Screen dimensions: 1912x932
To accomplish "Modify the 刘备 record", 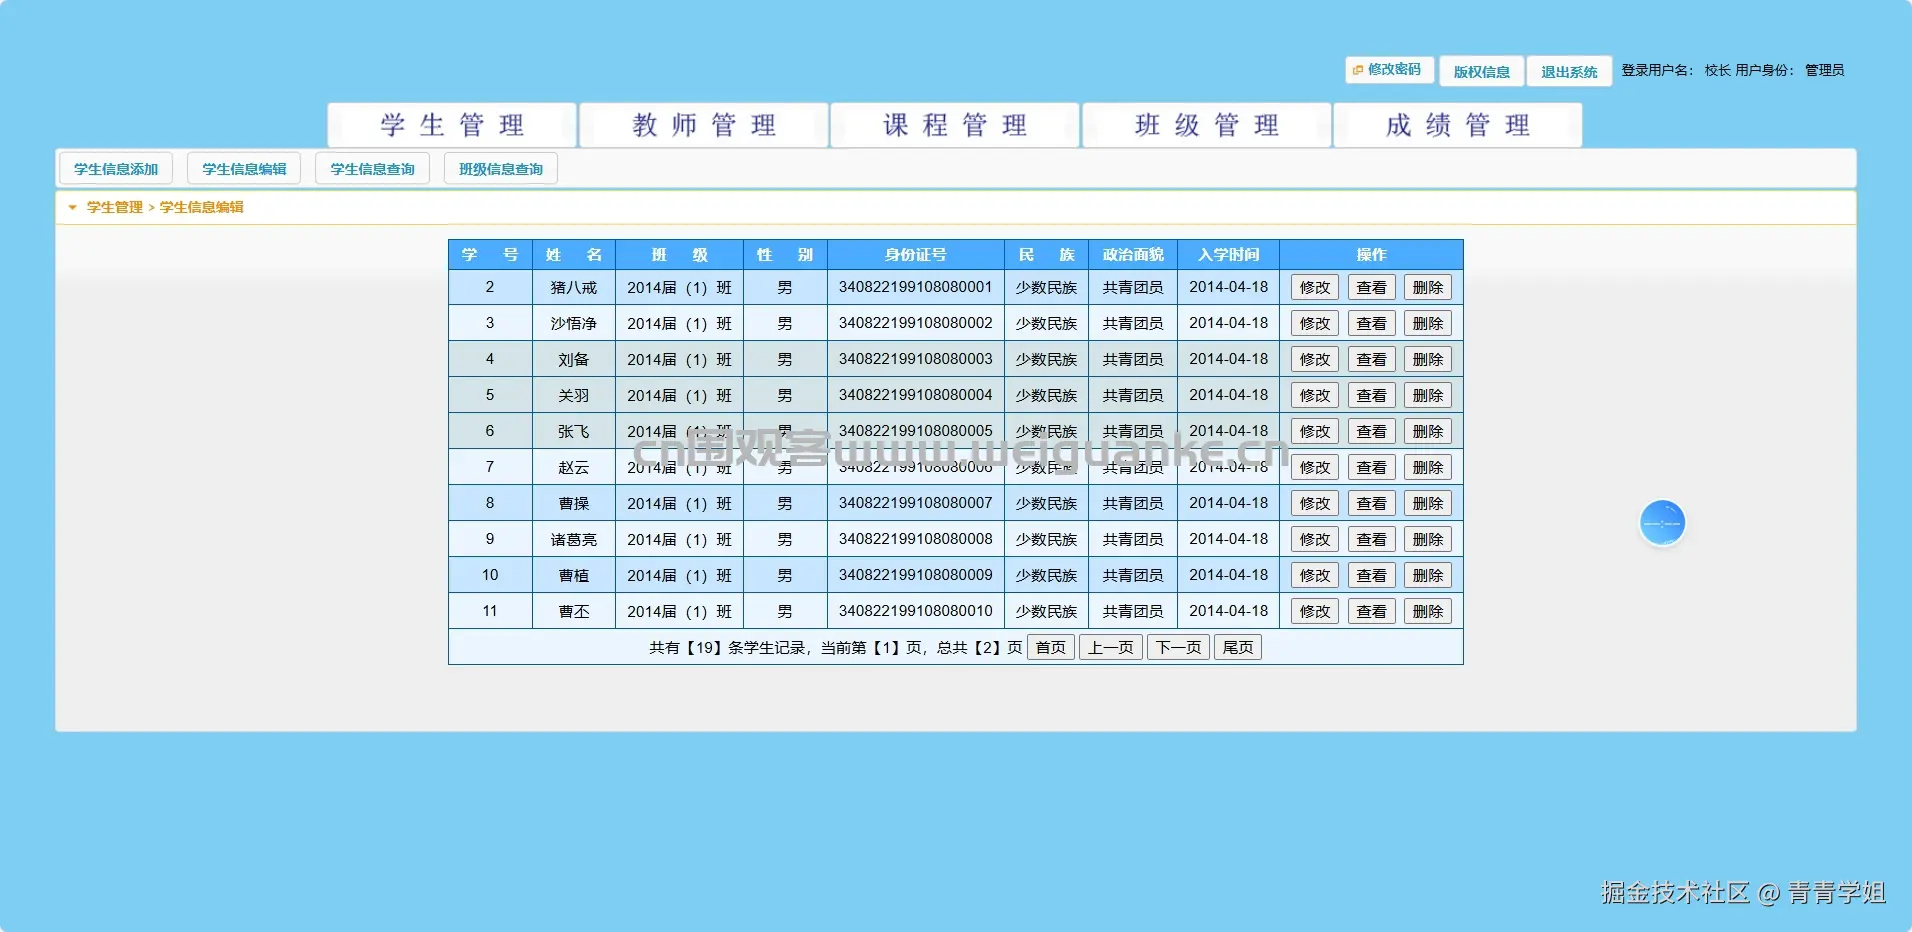I will click(1315, 360).
